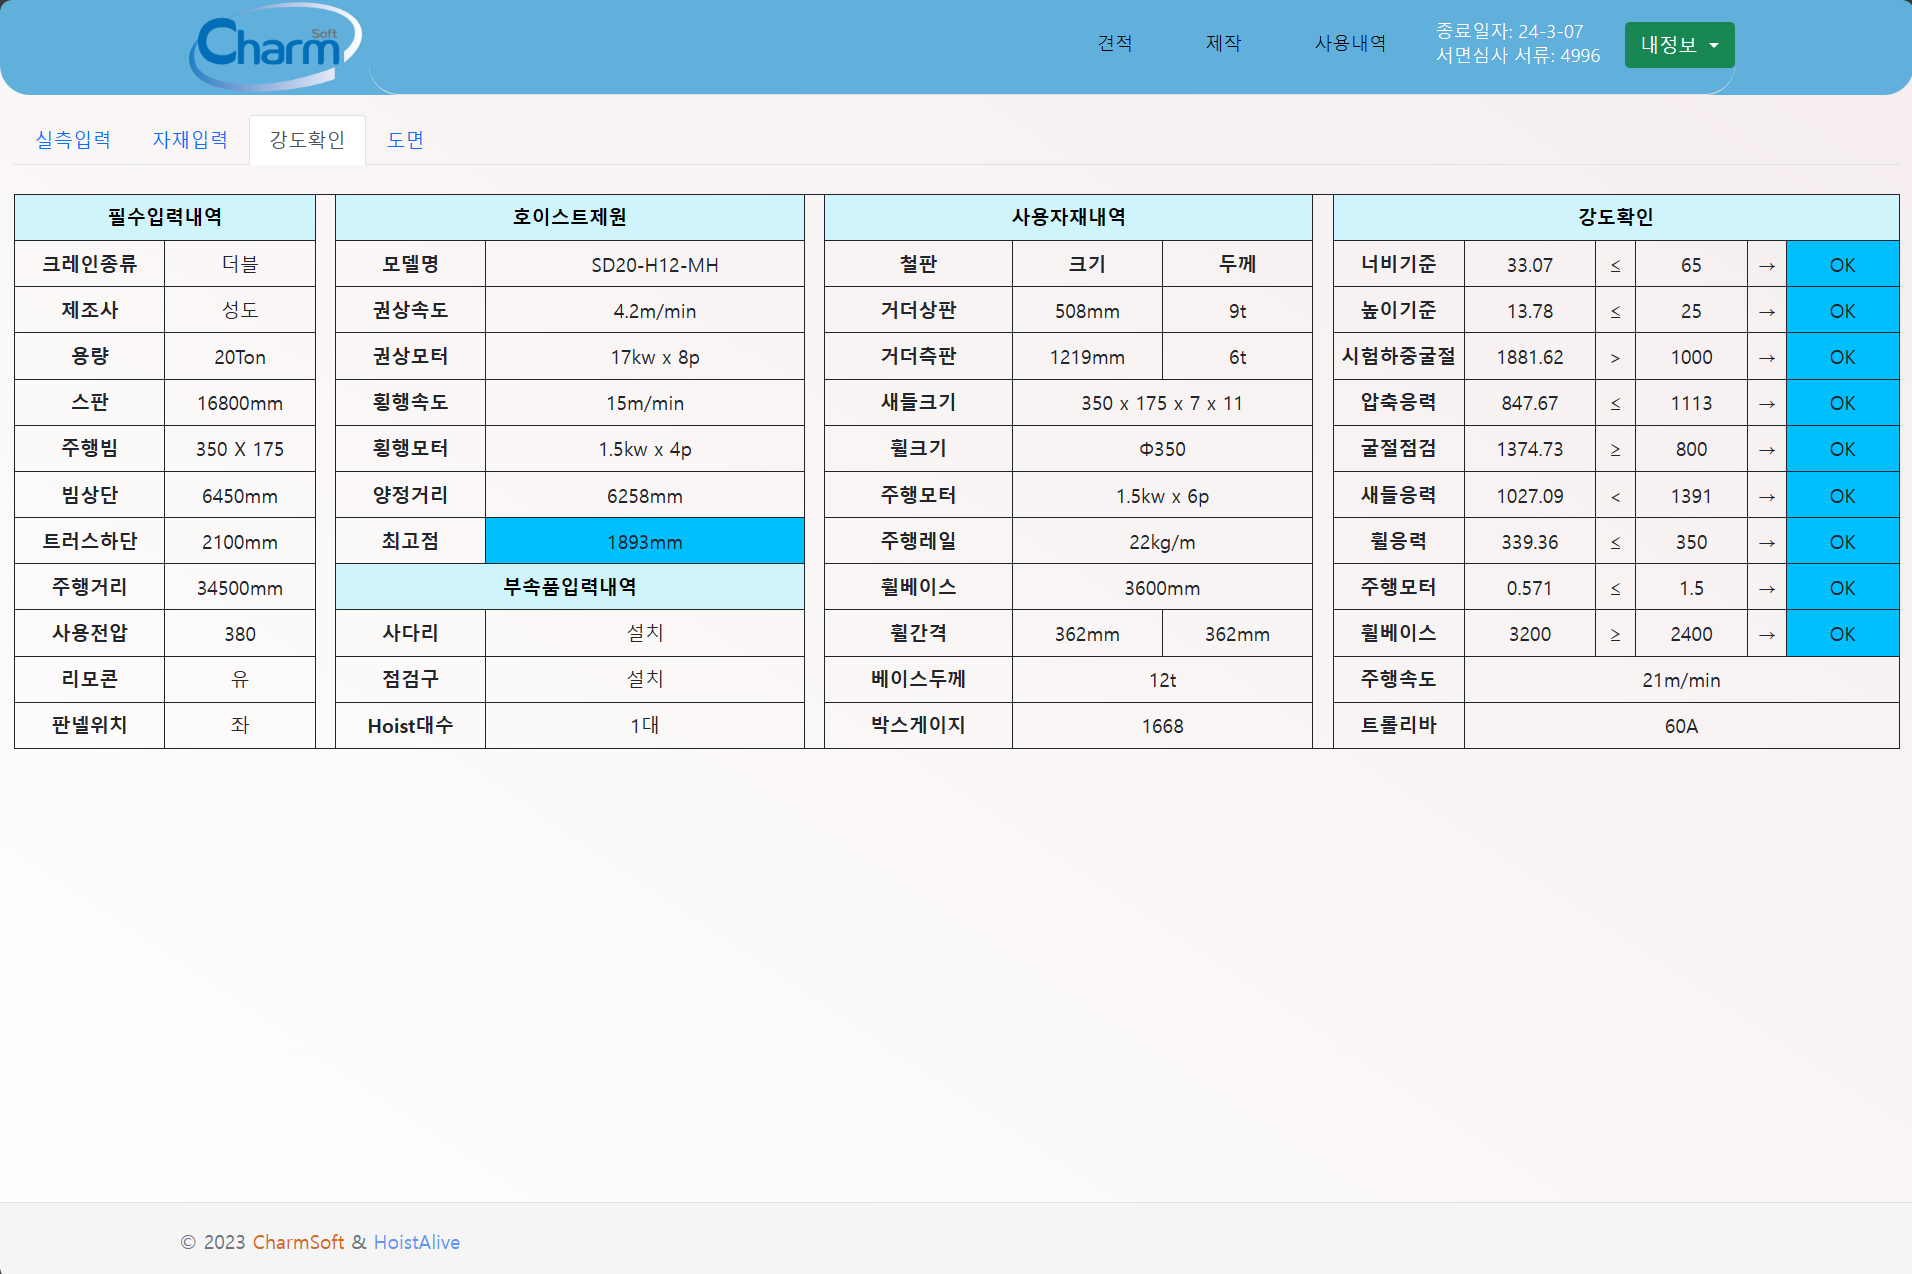This screenshot has height=1274, width=1912.
Task: Switch to the 자재입력 tab
Action: tap(190, 140)
